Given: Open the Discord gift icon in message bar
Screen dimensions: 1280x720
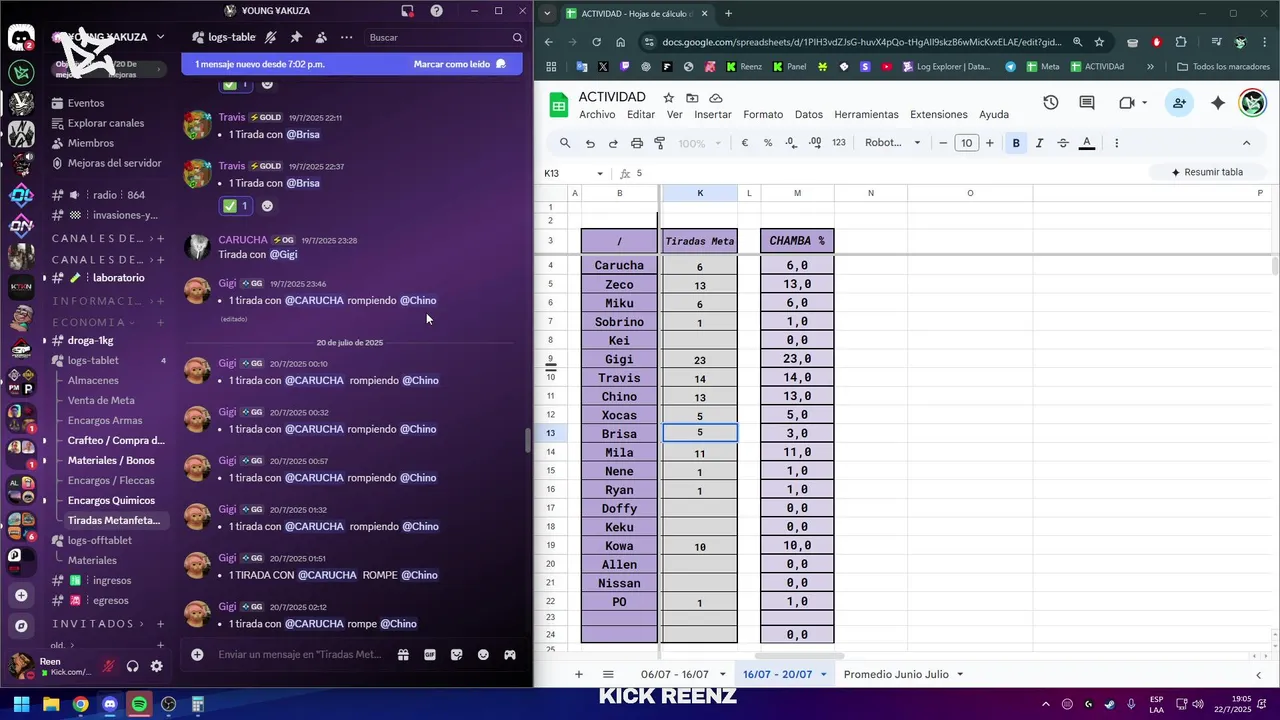Looking at the screenshot, I should coord(403,655).
